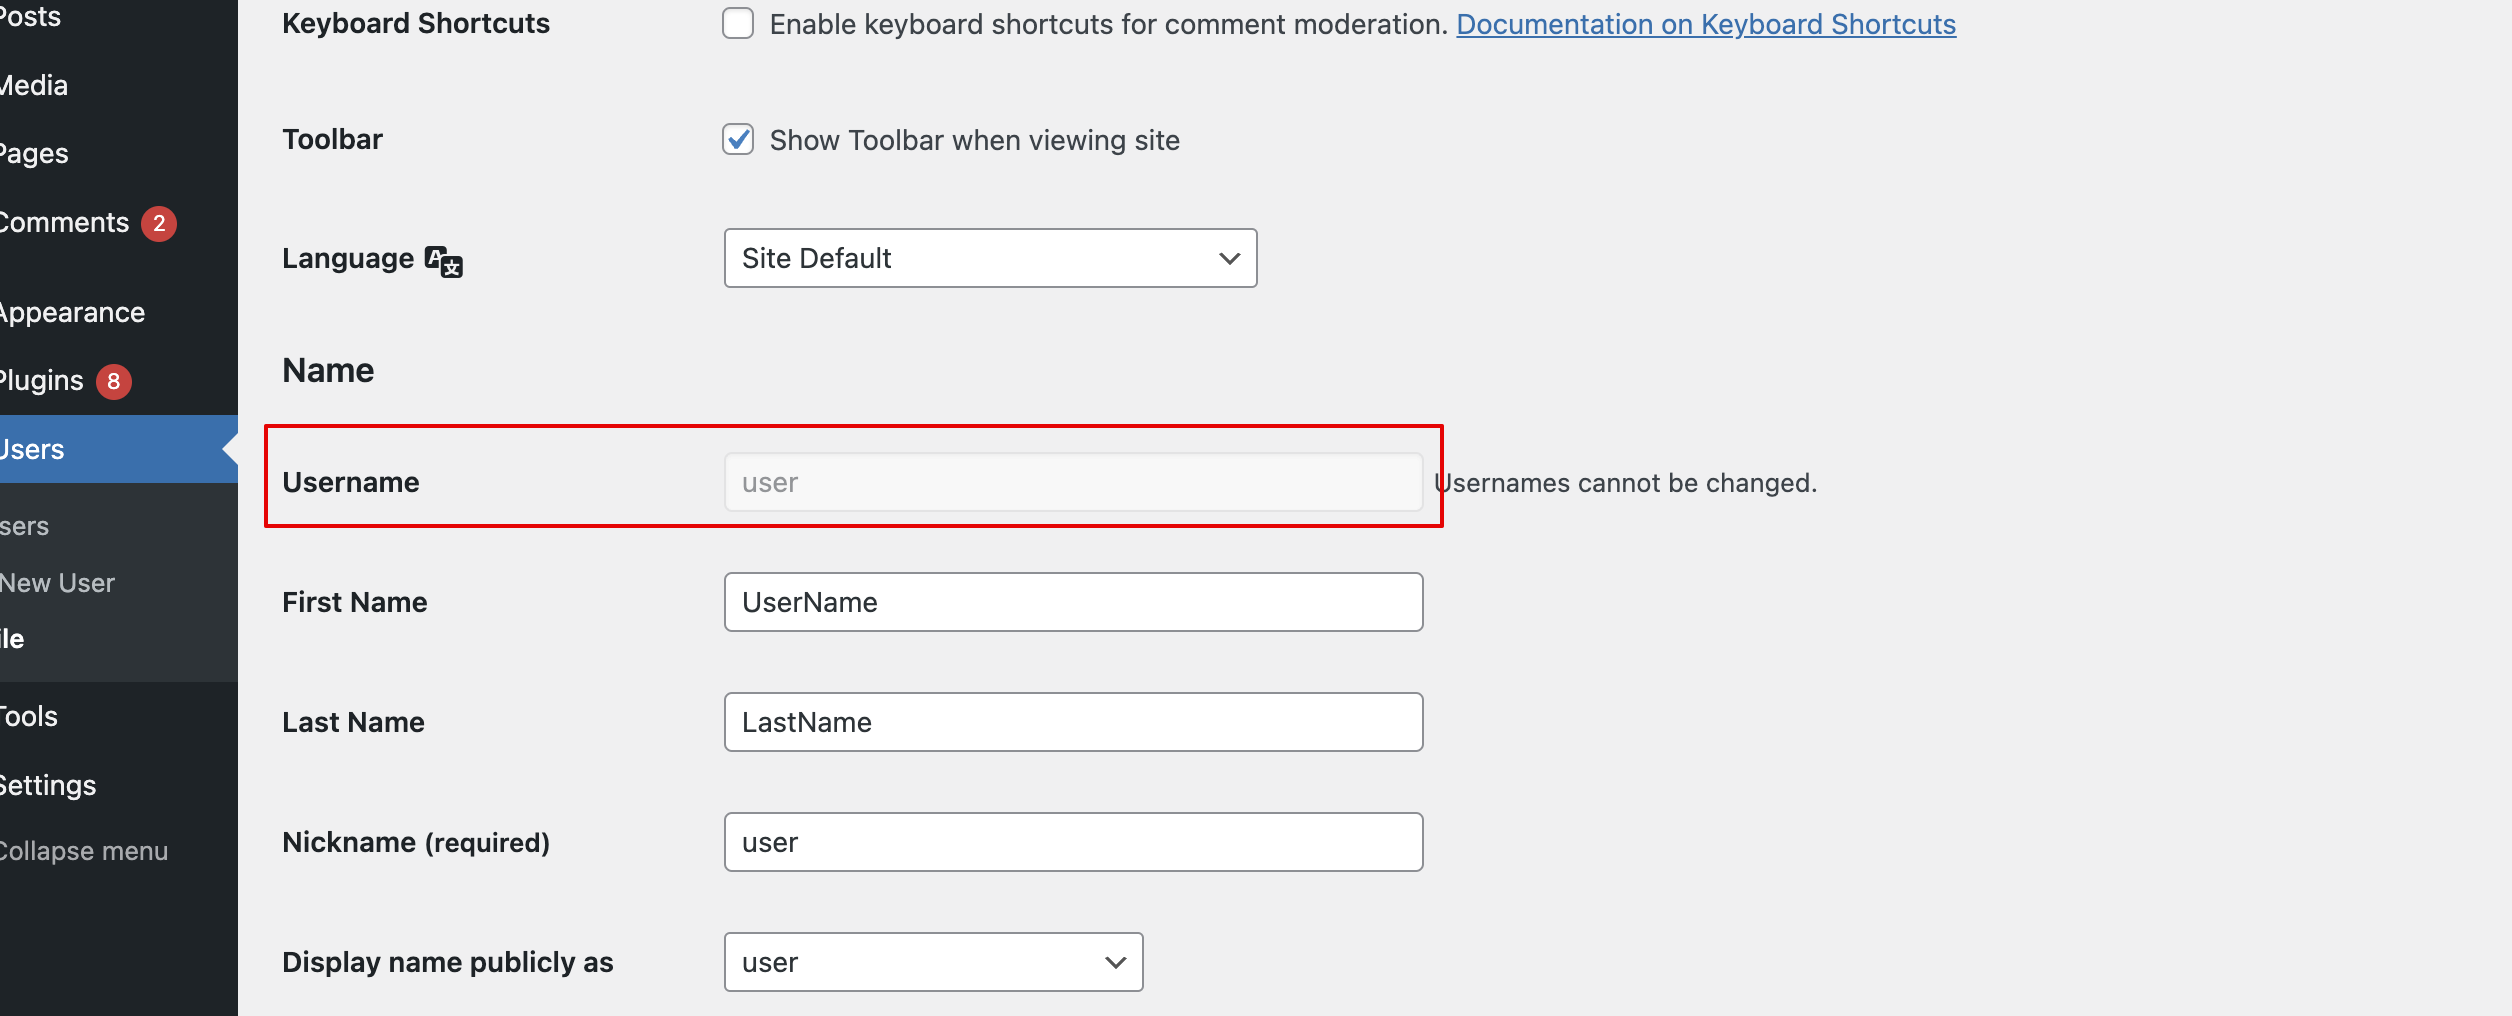
Task: Open the Tools sidebar menu
Action: point(30,717)
